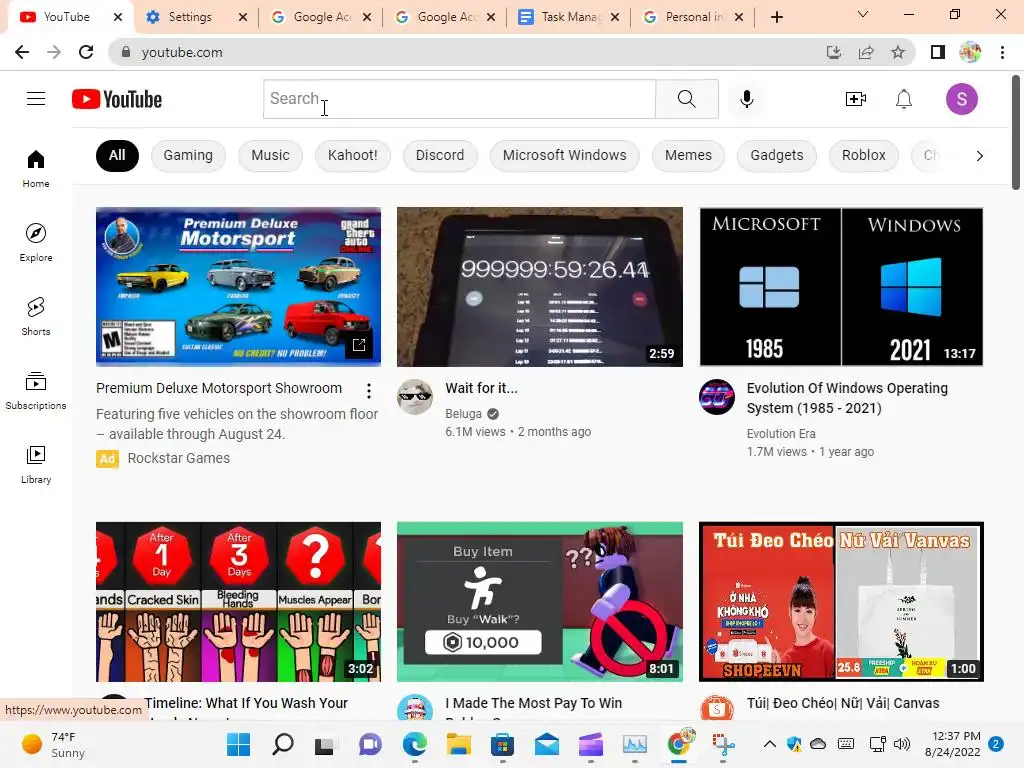Switch to the Task Manager browser tab
1024x768 pixels.
569,17
